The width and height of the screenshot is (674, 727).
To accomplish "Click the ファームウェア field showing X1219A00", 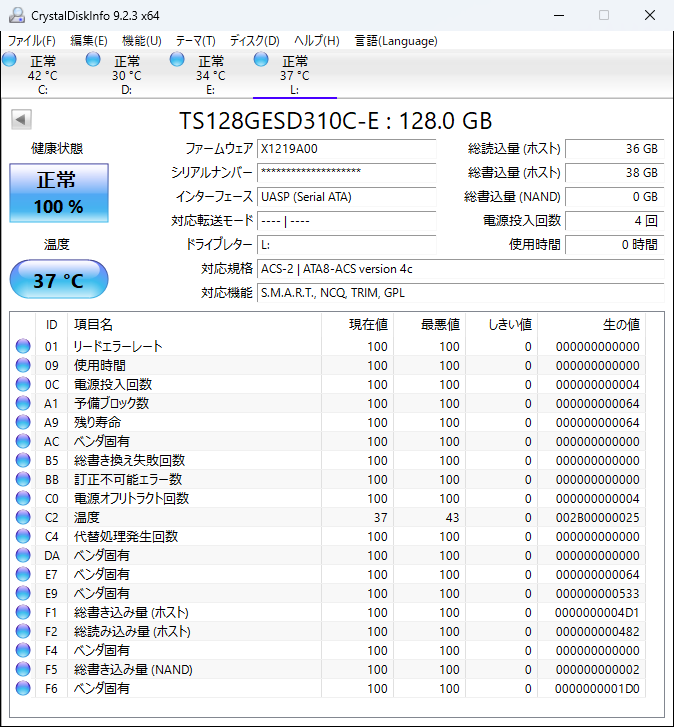I will pyautogui.click(x=346, y=148).
